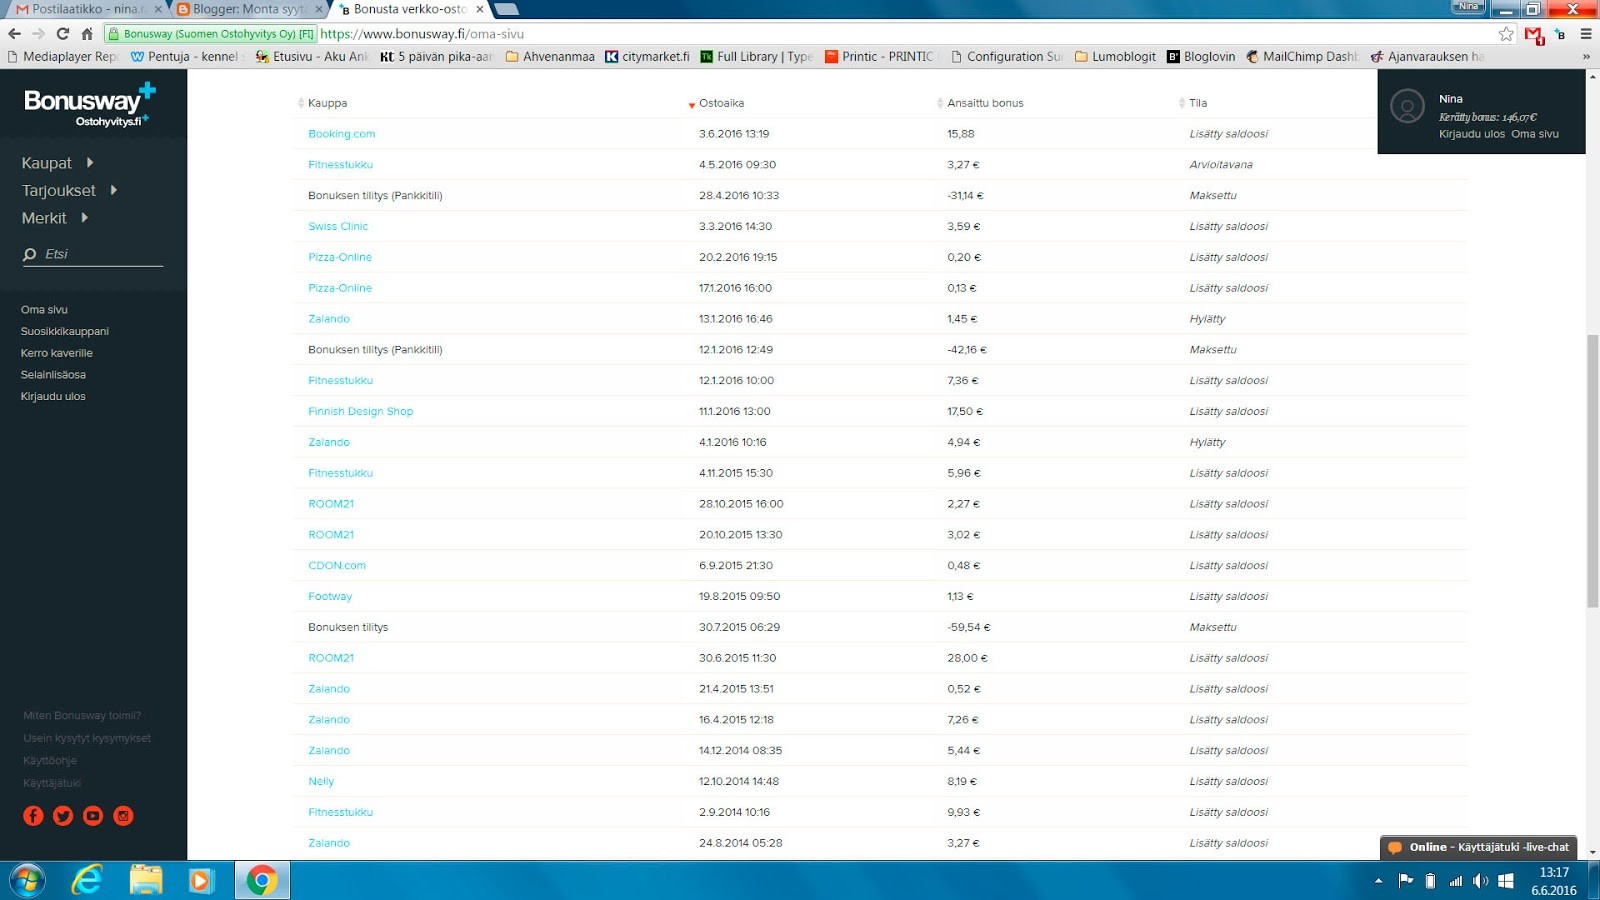Open Oma sivu in the sidebar

click(44, 310)
